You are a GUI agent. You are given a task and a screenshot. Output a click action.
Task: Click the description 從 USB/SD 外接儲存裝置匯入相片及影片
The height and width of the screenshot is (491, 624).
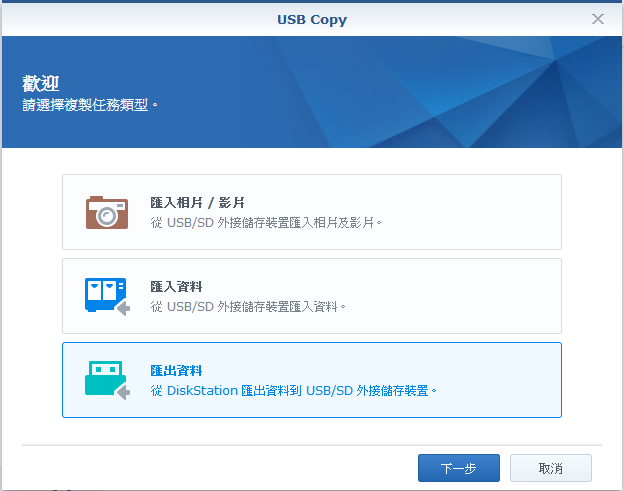coord(266,222)
